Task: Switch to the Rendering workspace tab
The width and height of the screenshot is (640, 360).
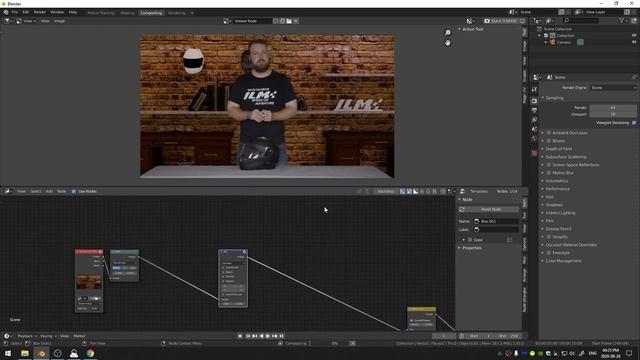Action: [176, 13]
